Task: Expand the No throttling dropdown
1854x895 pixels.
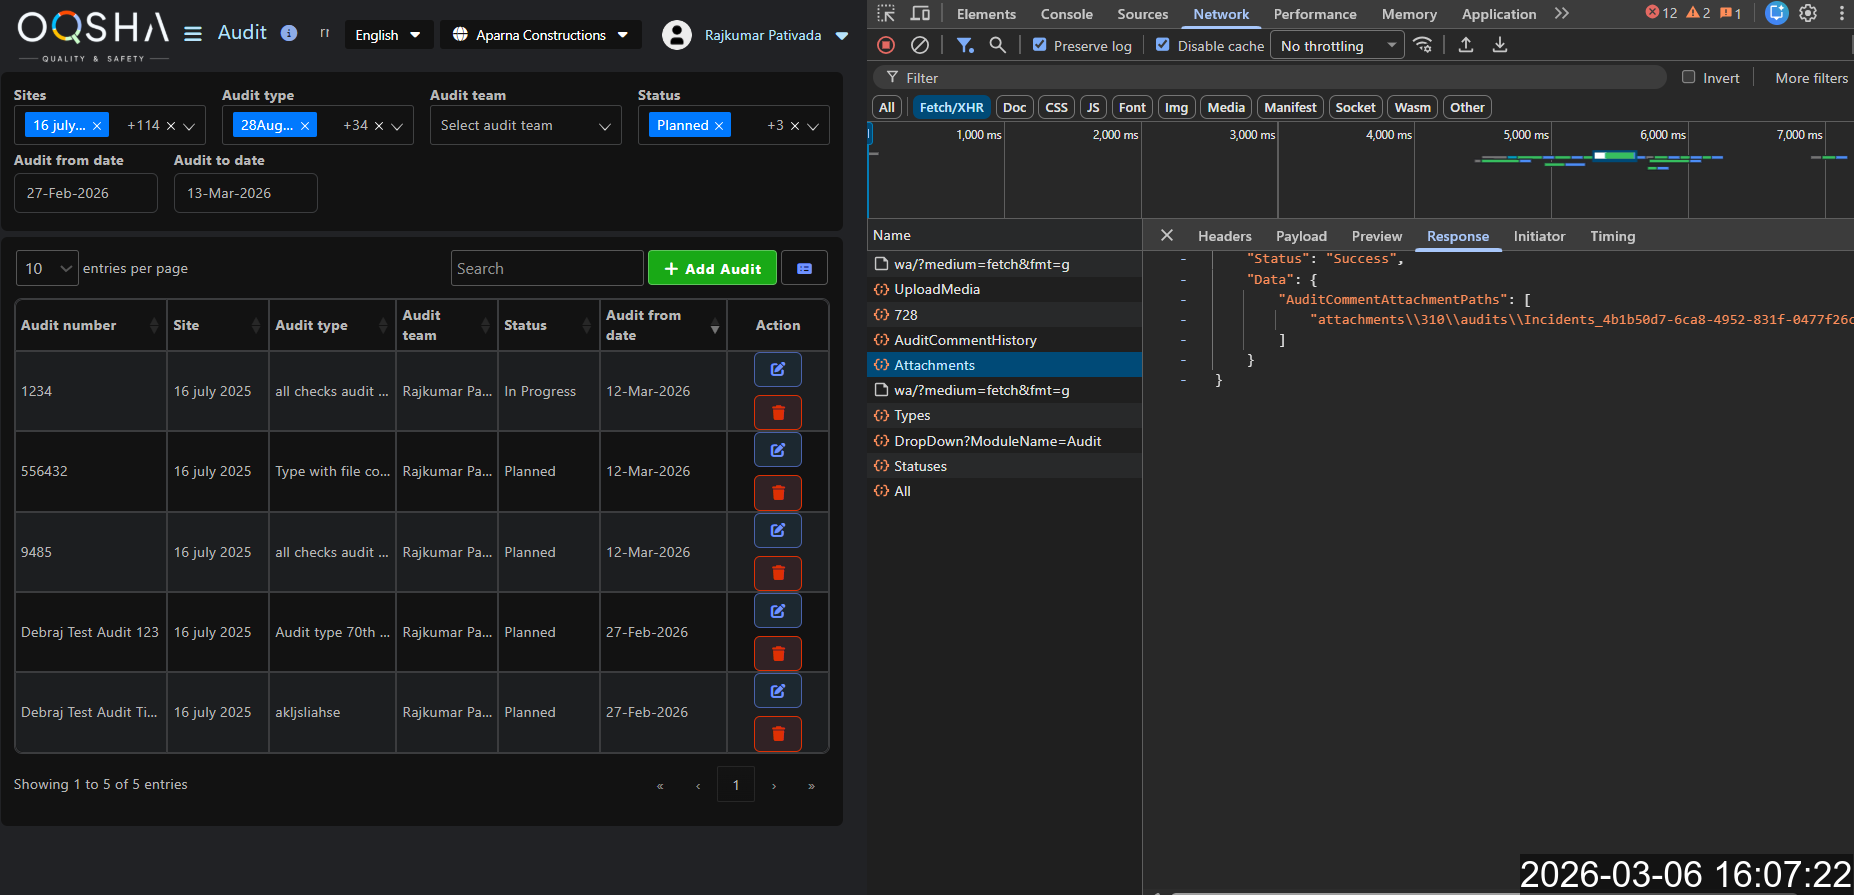Action: click(x=1336, y=46)
